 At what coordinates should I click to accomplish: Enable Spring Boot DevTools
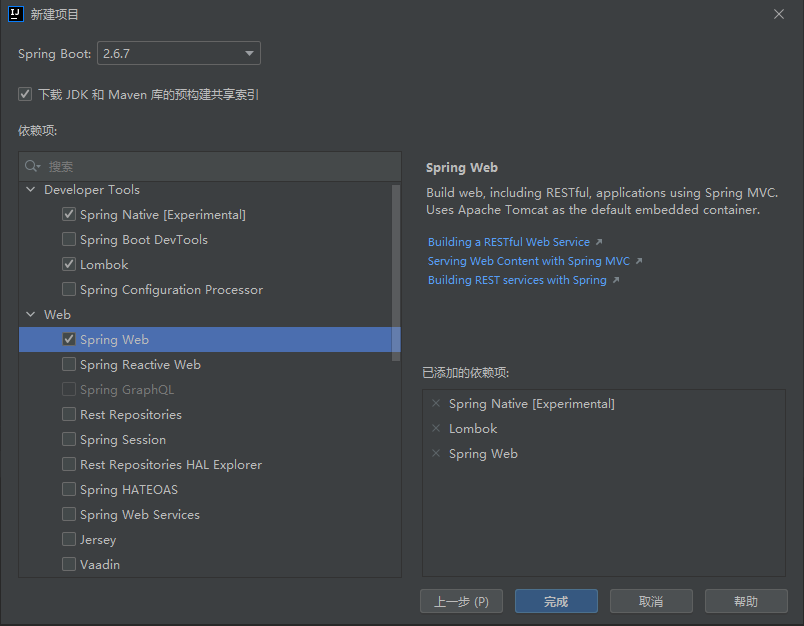69,239
